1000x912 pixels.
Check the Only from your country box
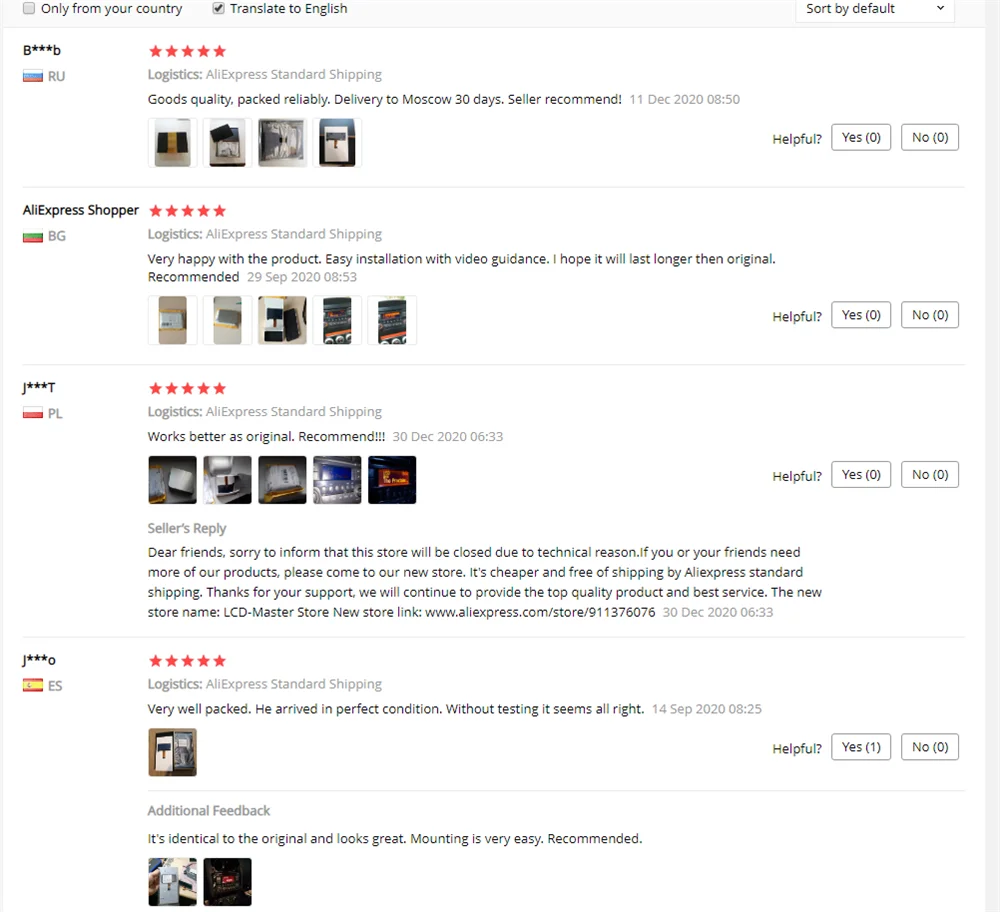click(x=29, y=8)
